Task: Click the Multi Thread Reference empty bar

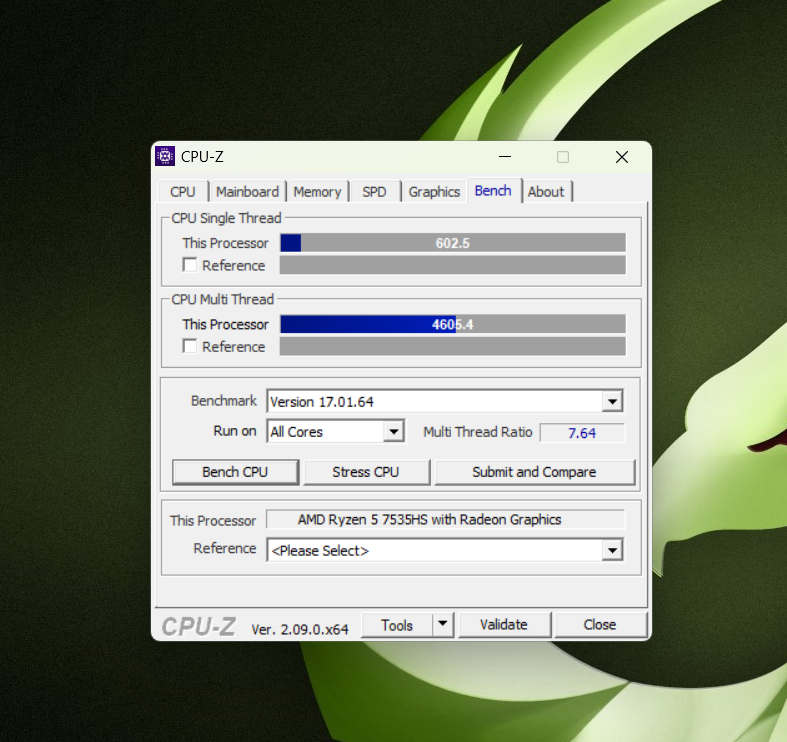Action: [453, 346]
